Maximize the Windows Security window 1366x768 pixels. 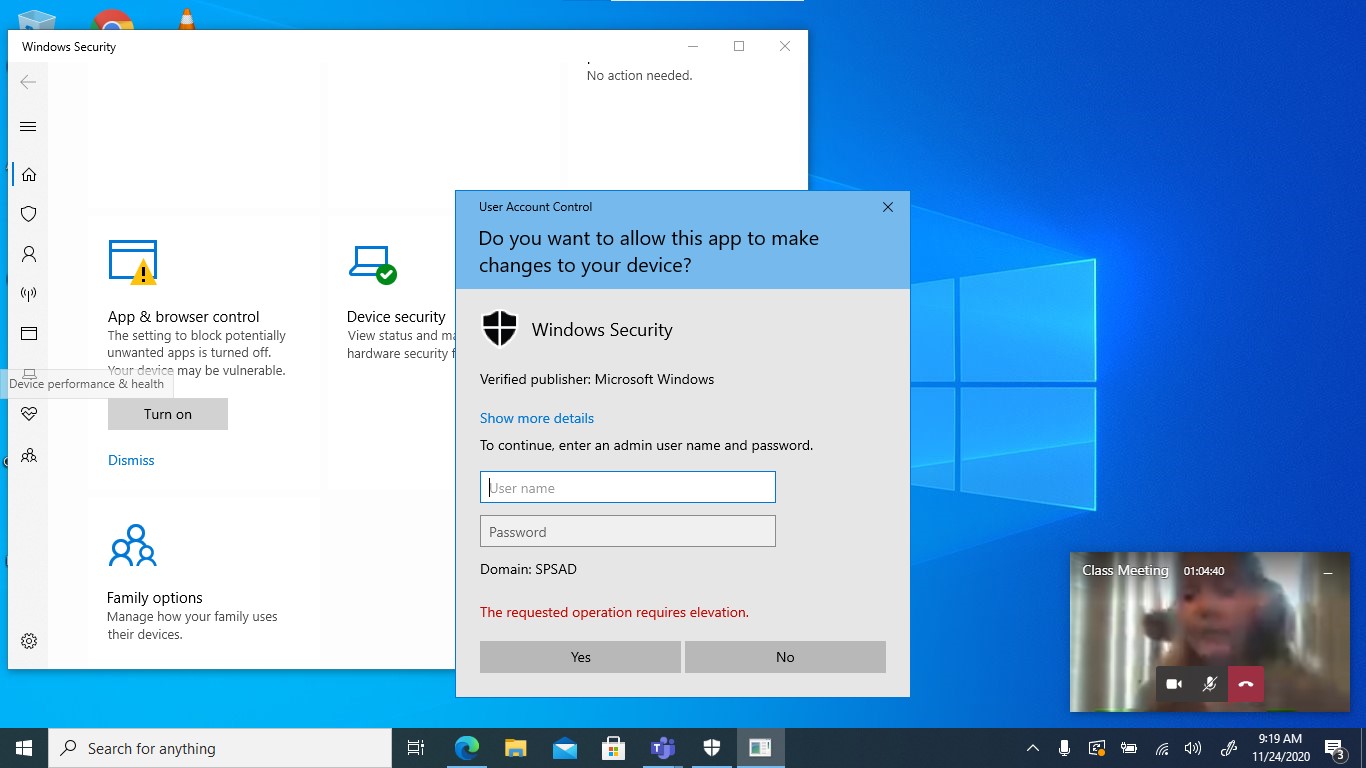pyautogui.click(x=739, y=46)
